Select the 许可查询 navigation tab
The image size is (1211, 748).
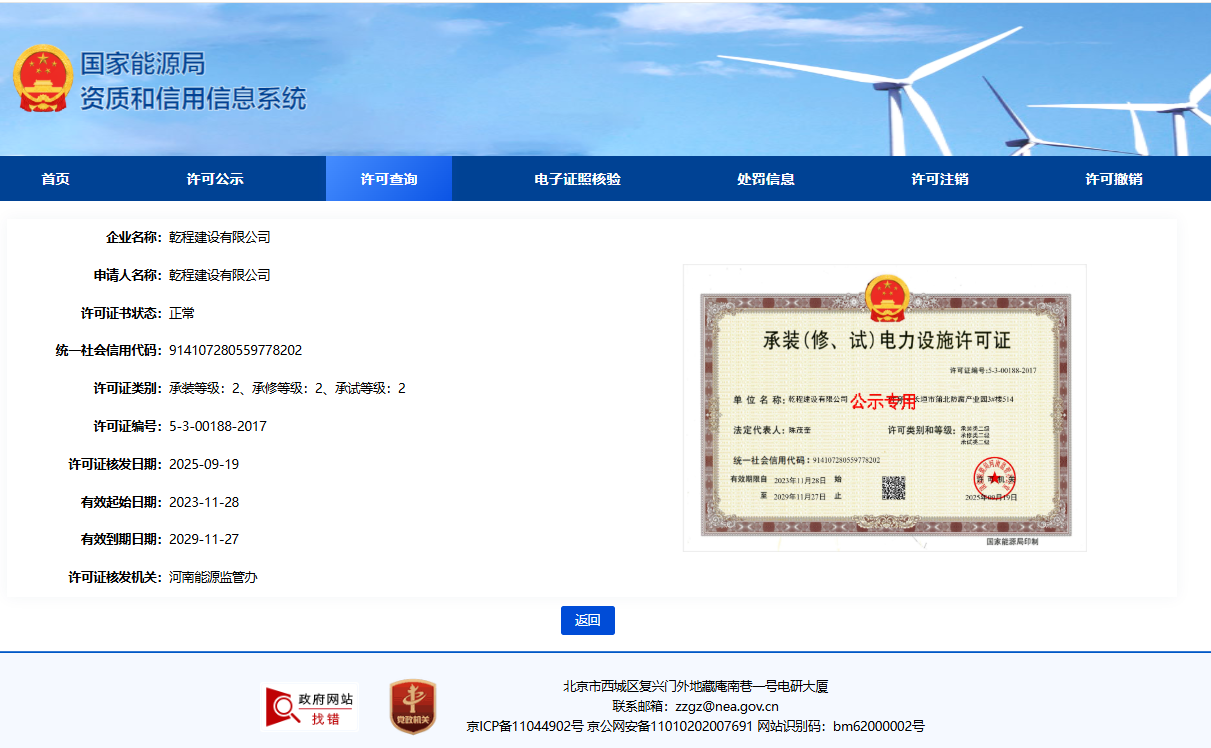point(389,179)
